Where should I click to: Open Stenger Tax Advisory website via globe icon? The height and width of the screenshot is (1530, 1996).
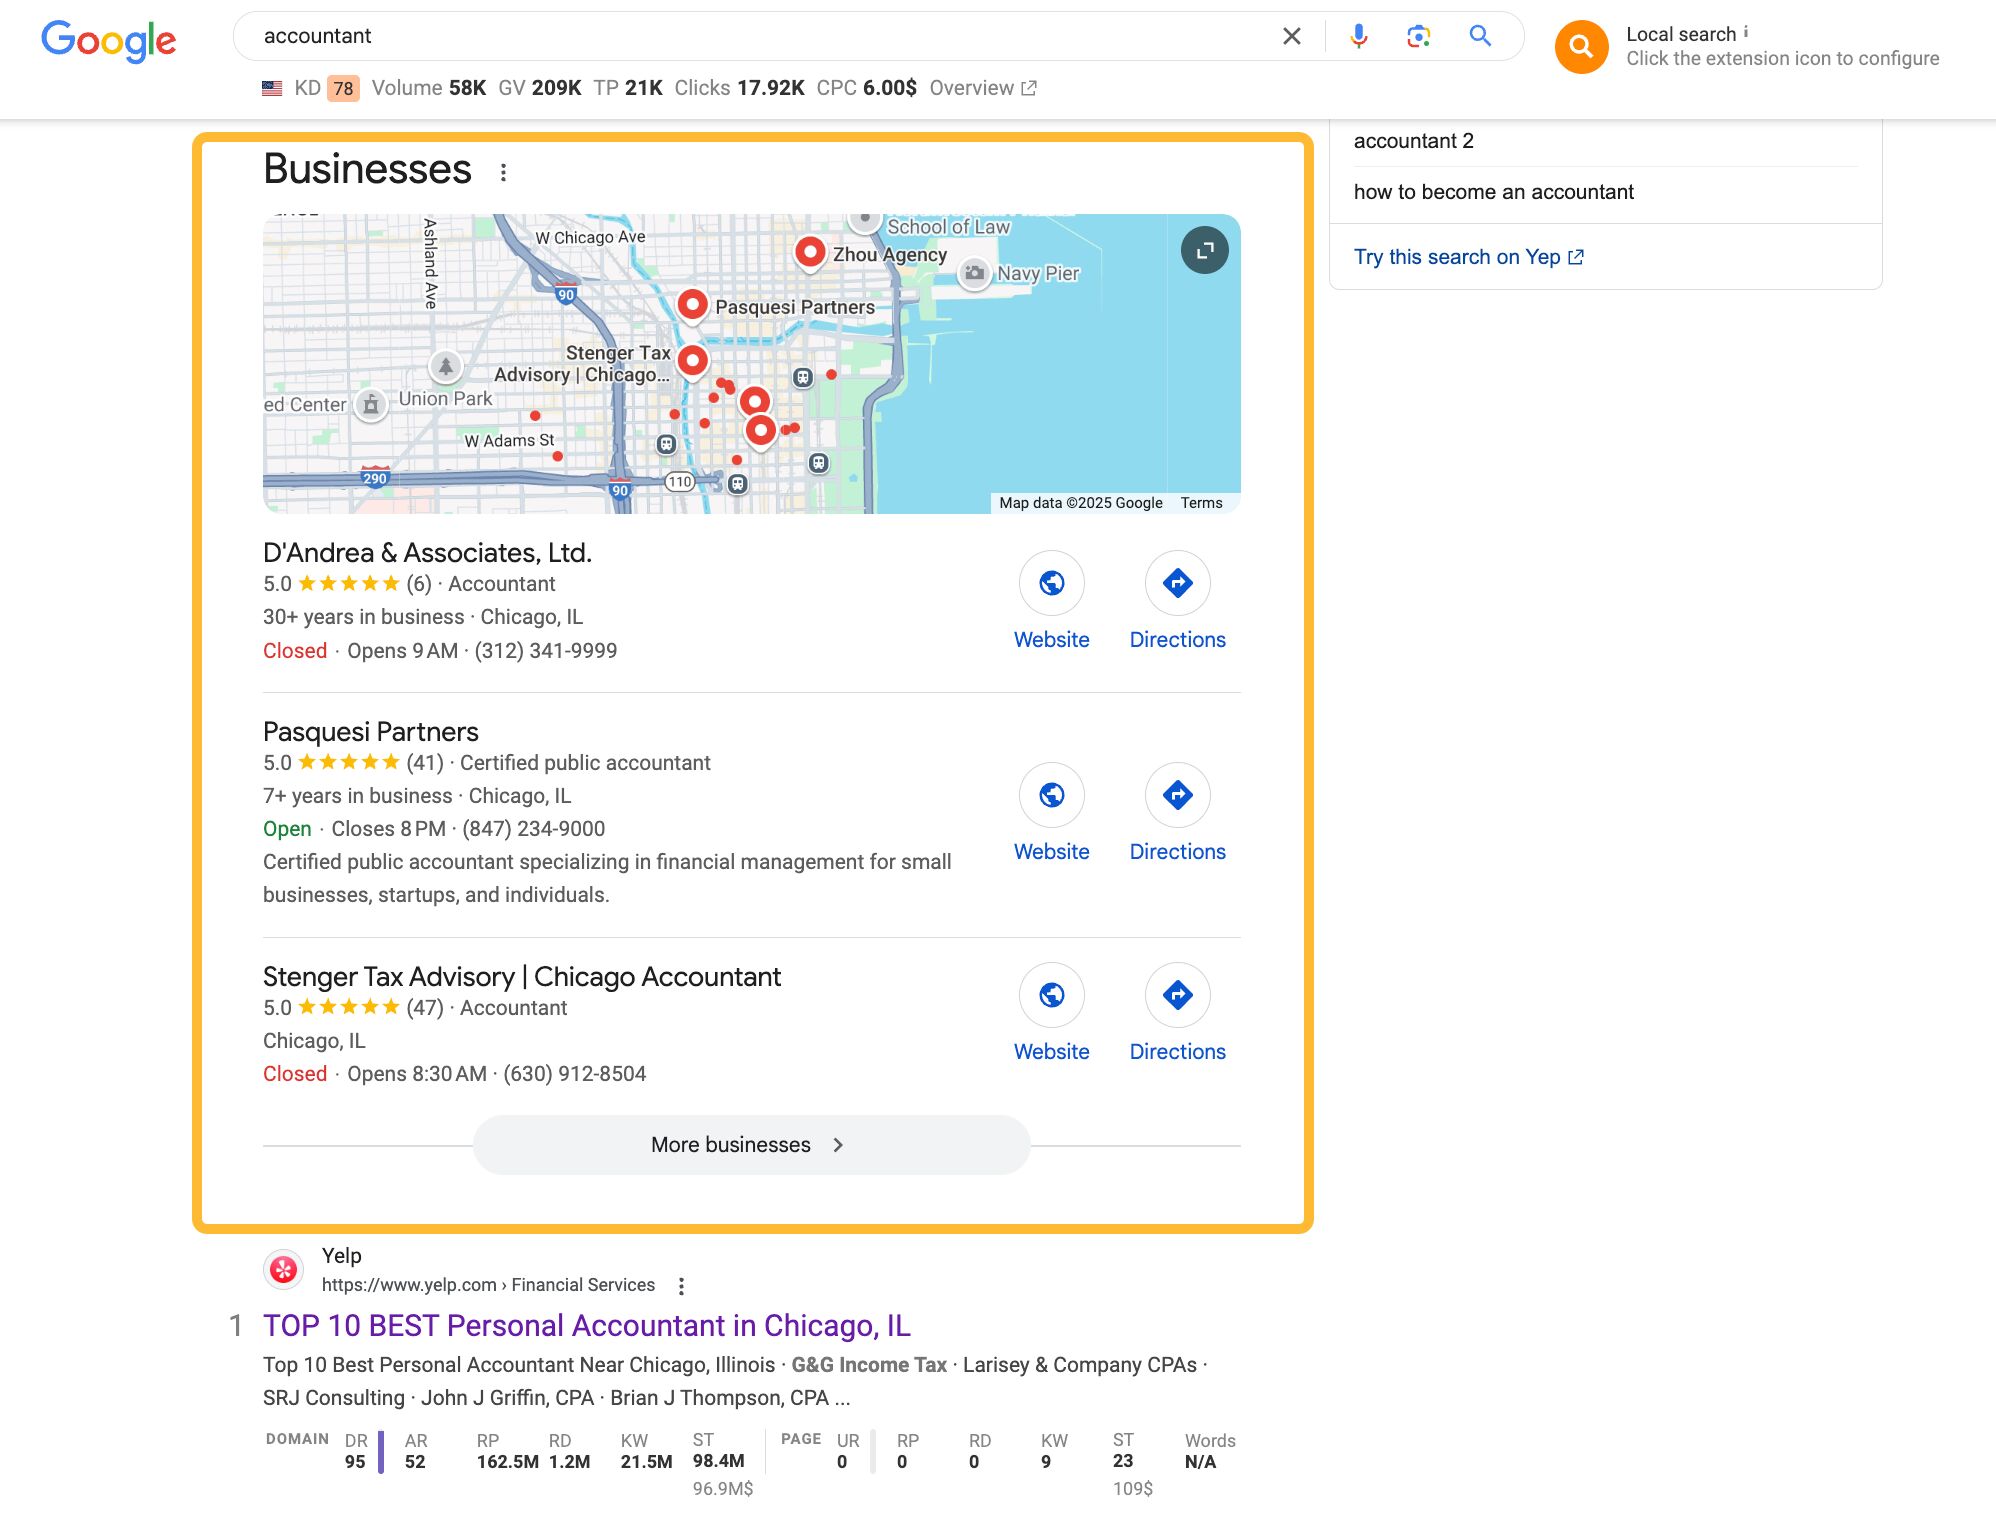1051,995
